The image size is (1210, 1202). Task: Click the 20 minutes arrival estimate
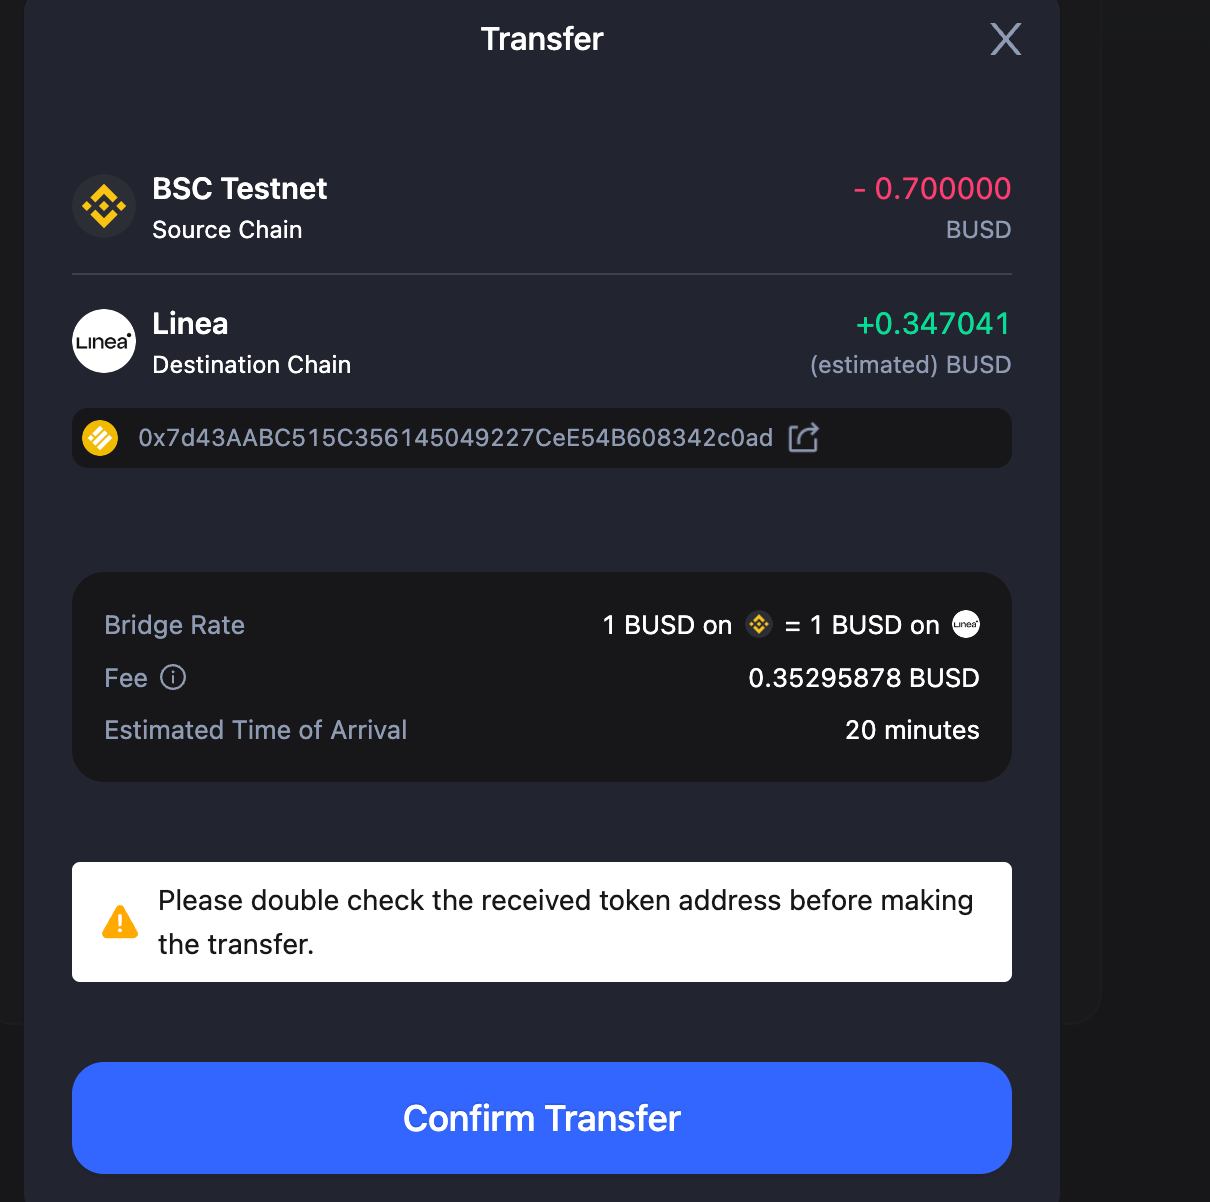tap(912, 730)
